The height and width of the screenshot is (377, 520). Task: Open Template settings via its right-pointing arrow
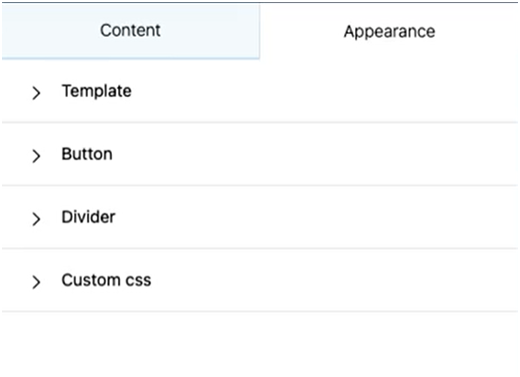(x=36, y=93)
